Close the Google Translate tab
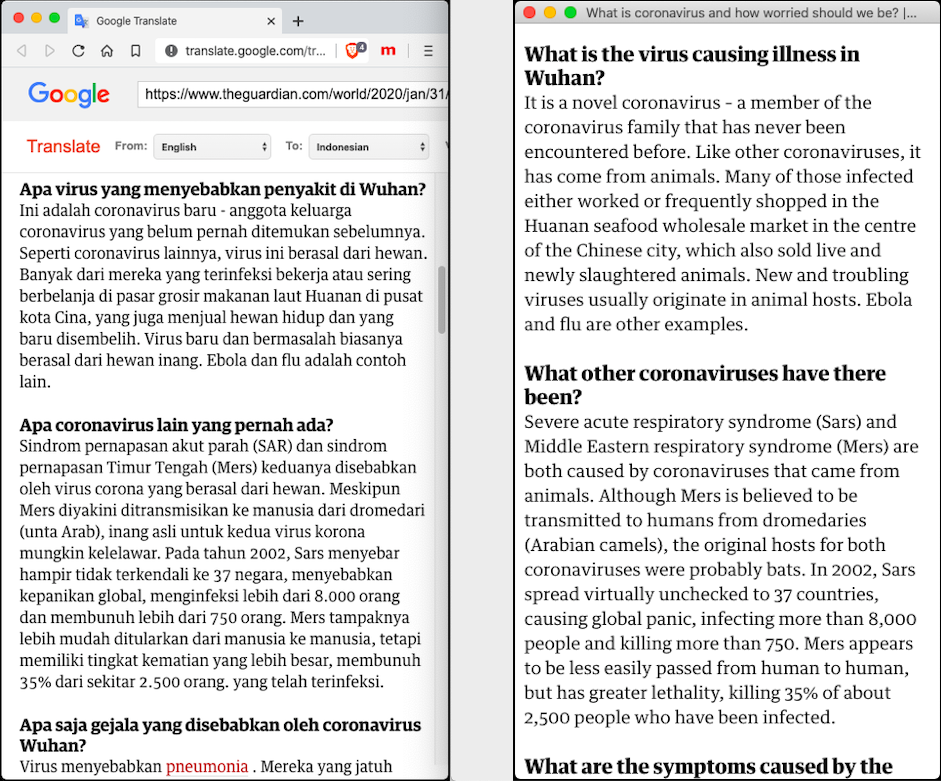 [x=271, y=21]
